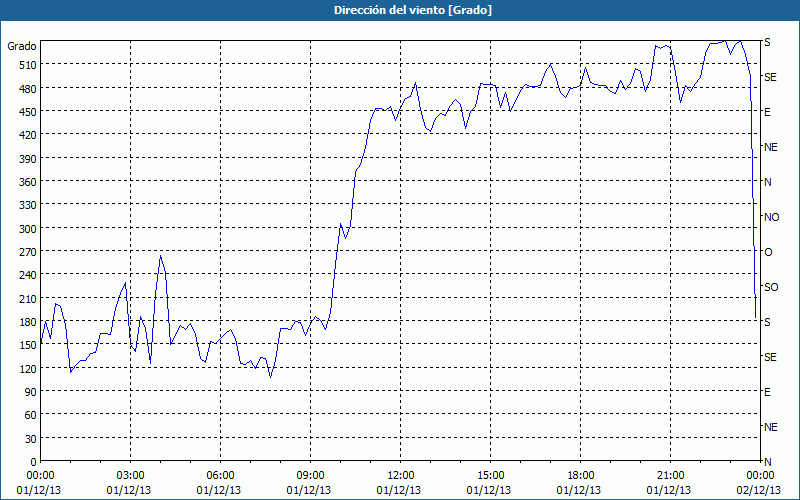Click the 'SO' compass direction label
Viewport: 800px width, 500px height.
[x=771, y=287]
